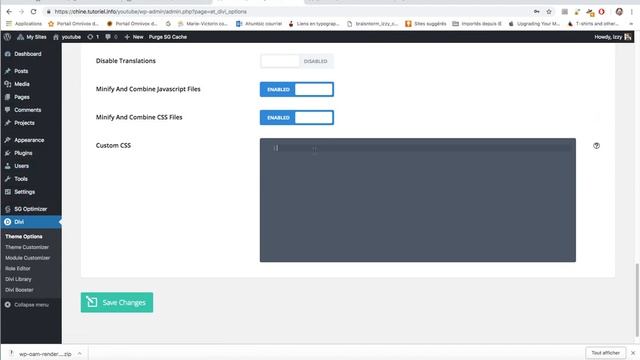Image resolution: width=640 pixels, height=360 pixels.
Task: Click the WordPress logo in admin bar
Action: (x=7, y=37)
